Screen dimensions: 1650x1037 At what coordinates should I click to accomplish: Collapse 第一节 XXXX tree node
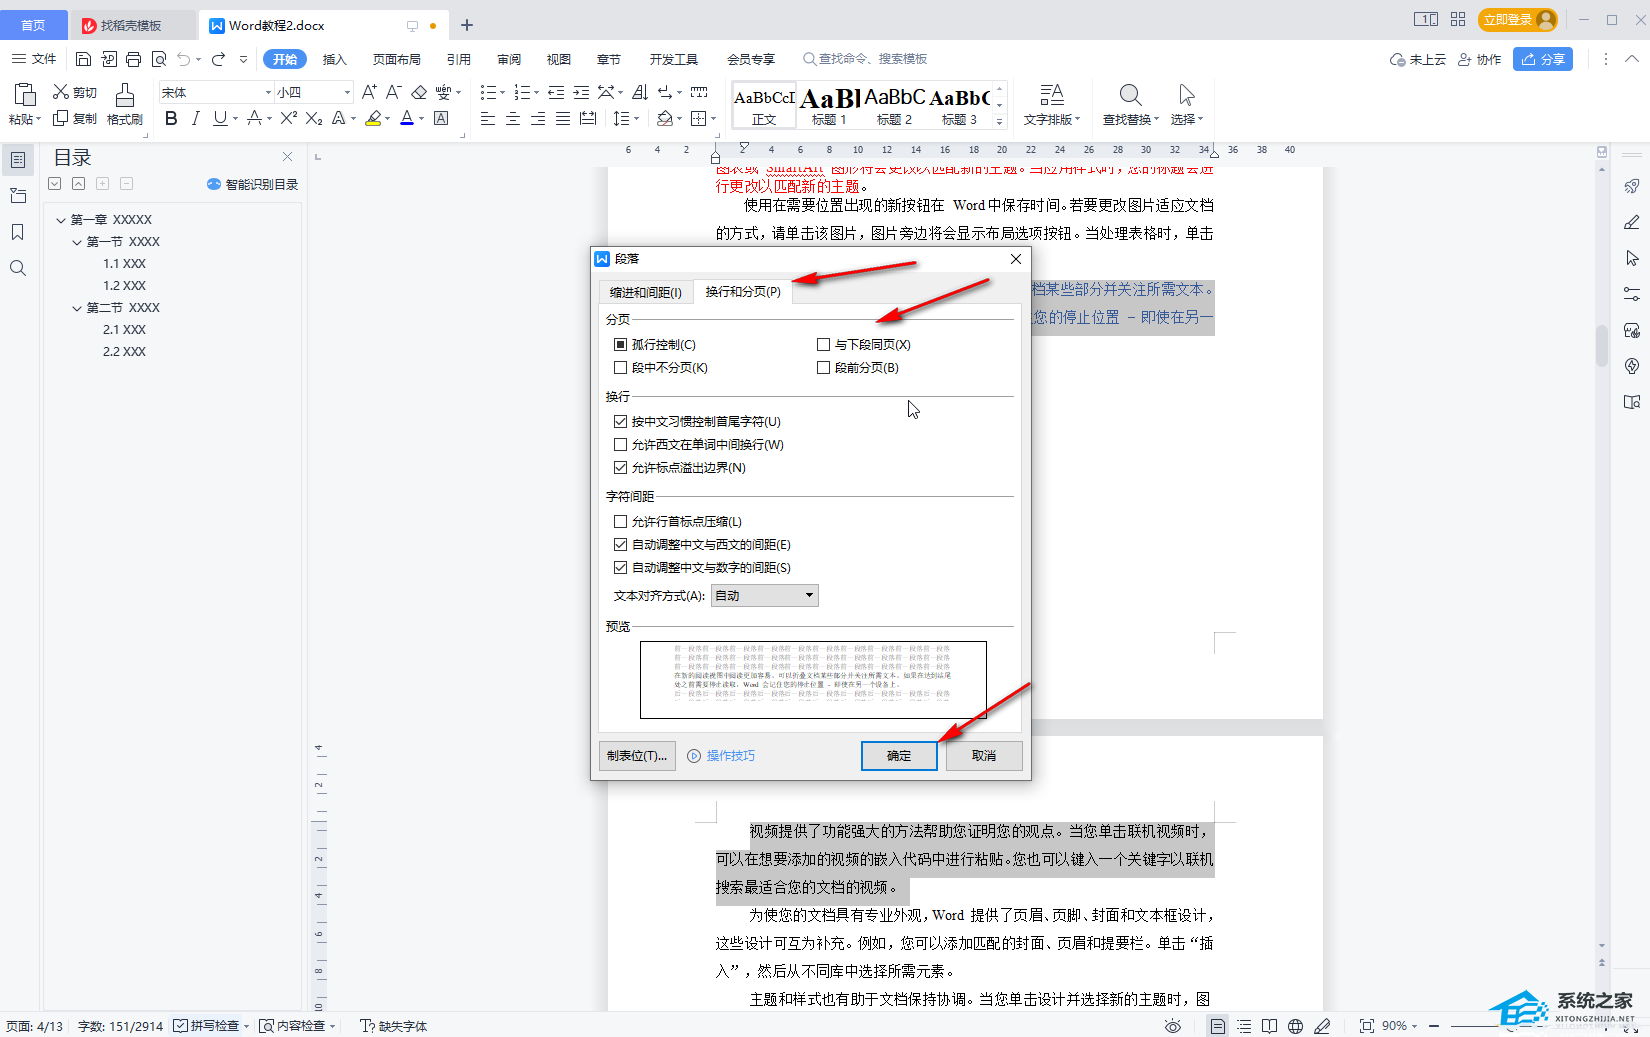coord(77,242)
